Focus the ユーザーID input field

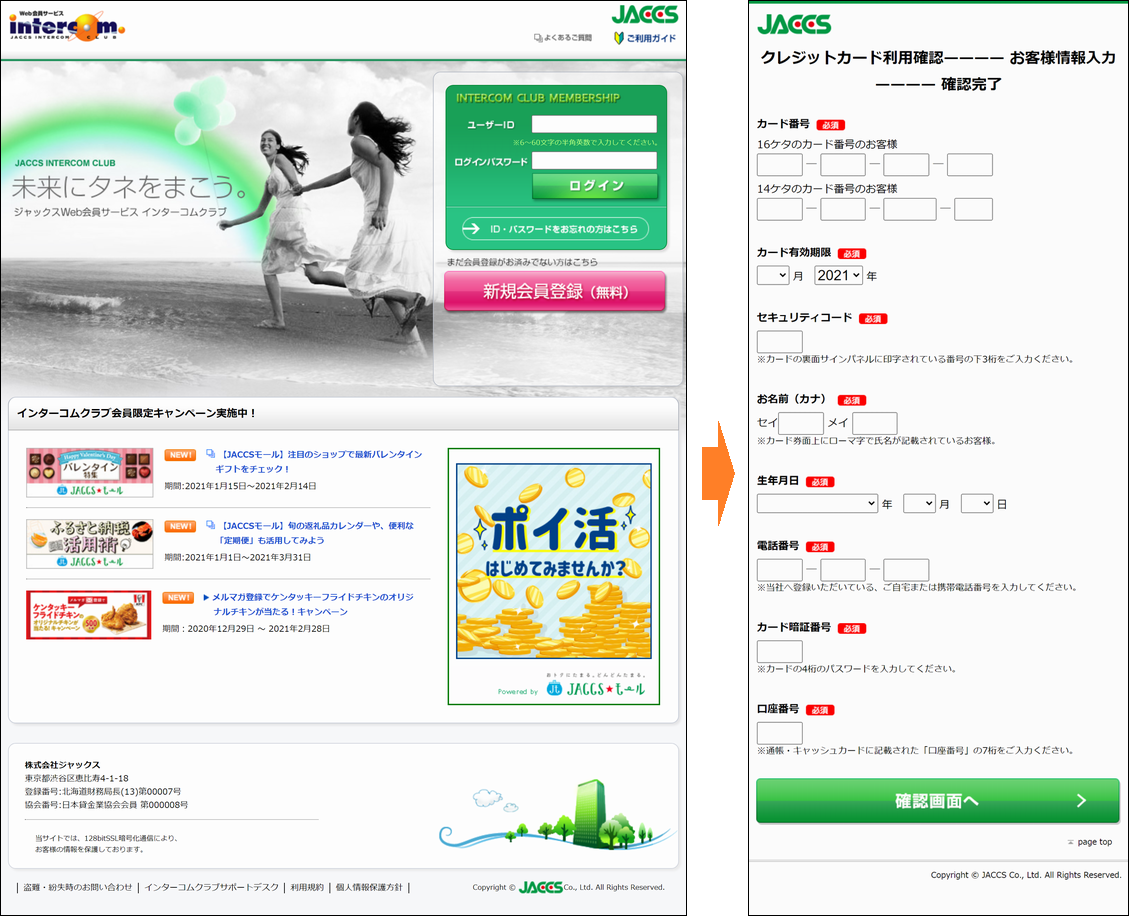594,125
